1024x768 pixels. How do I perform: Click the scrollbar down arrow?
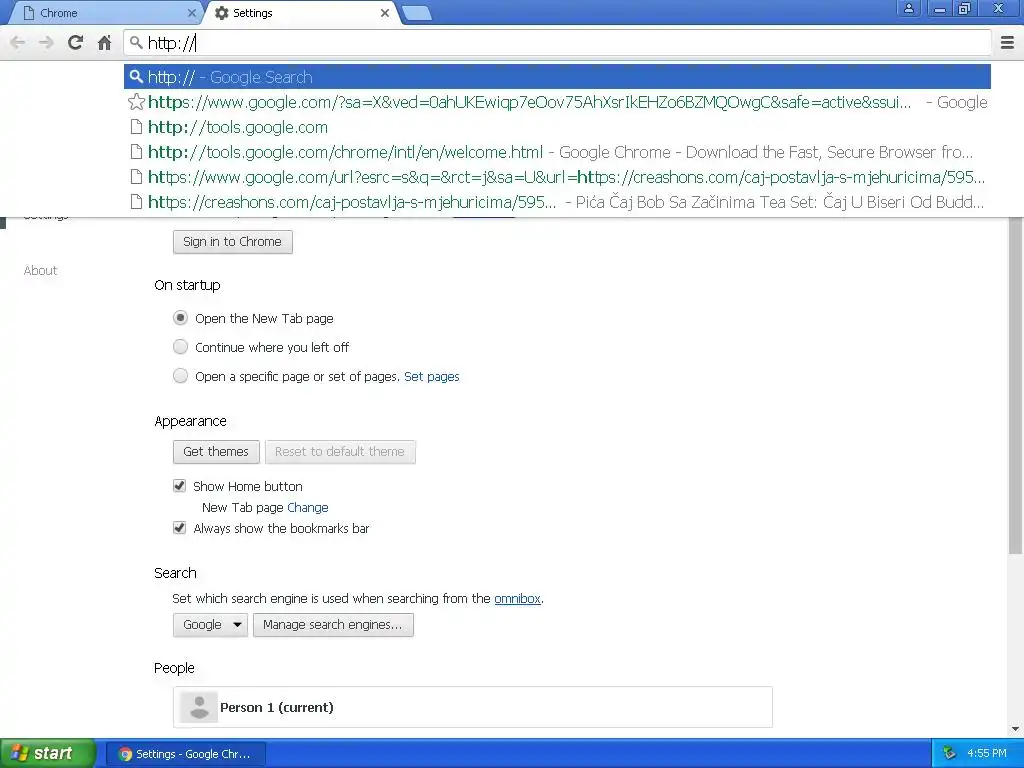coord(1016,729)
